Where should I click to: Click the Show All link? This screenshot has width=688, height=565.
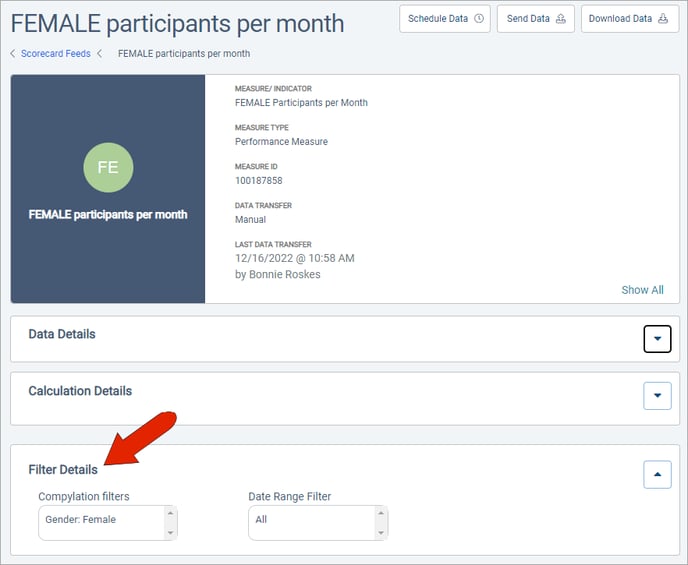[x=642, y=290]
